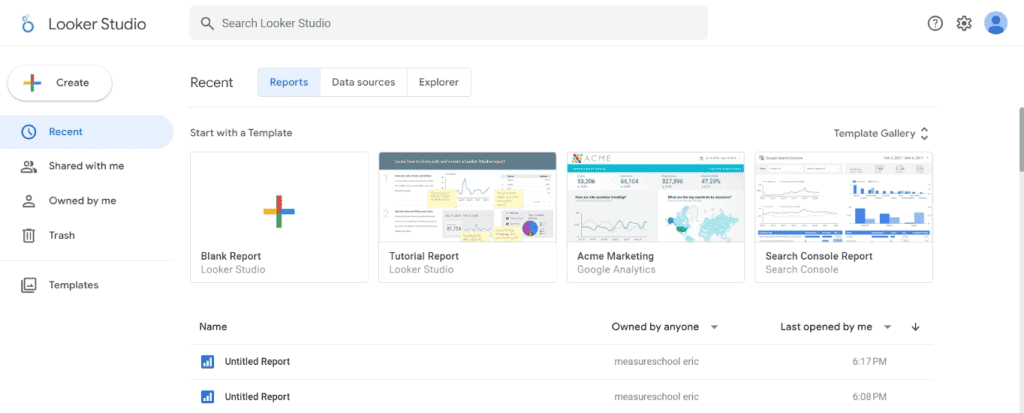Click the 6:08 PM timestamp
This screenshot has width=1024, height=413.
click(869, 397)
